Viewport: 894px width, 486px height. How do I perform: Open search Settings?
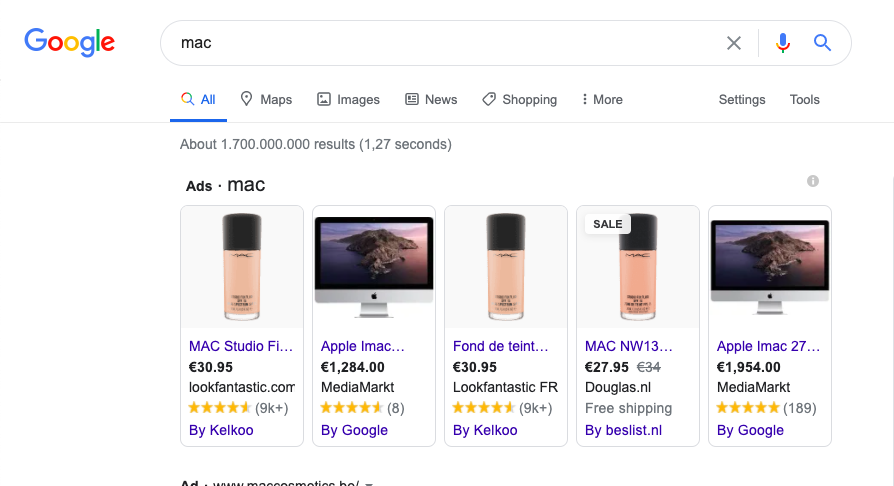click(742, 100)
